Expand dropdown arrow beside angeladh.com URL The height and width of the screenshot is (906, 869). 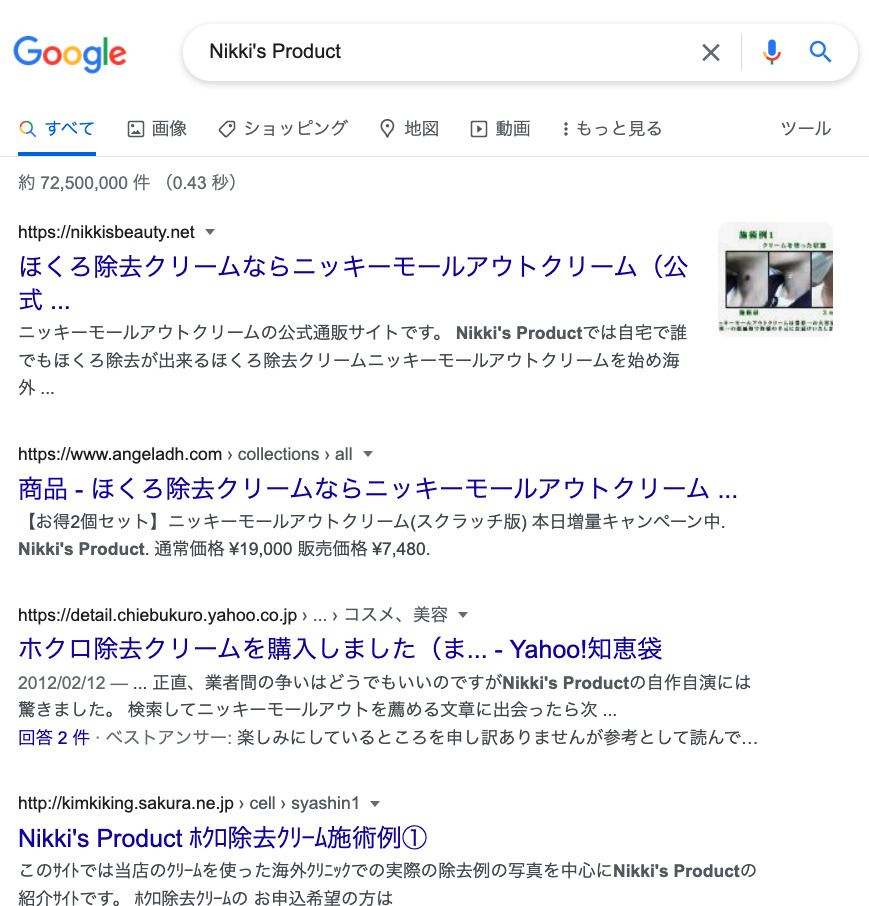click(x=367, y=455)
